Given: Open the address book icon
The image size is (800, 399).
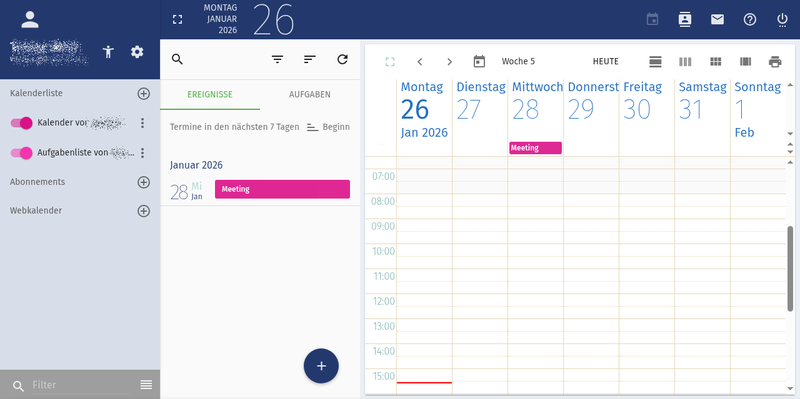Looking at the screenshot, I should pos(685,19).
